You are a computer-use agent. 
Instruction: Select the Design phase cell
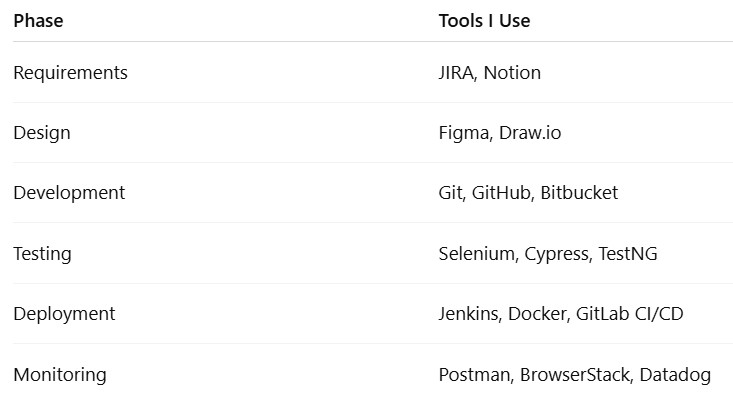[x=42, y=133]
